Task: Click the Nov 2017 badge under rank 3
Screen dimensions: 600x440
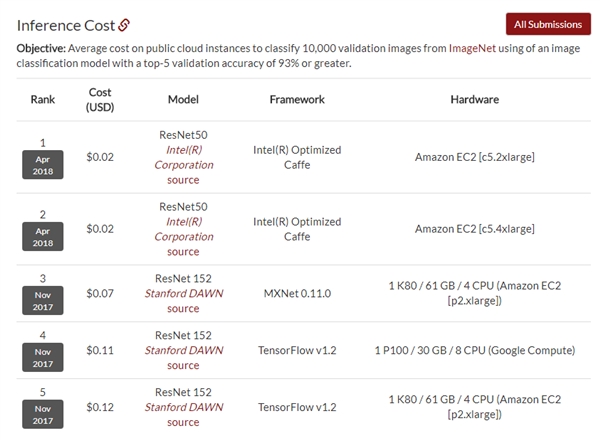Action: tap(43, 301)
